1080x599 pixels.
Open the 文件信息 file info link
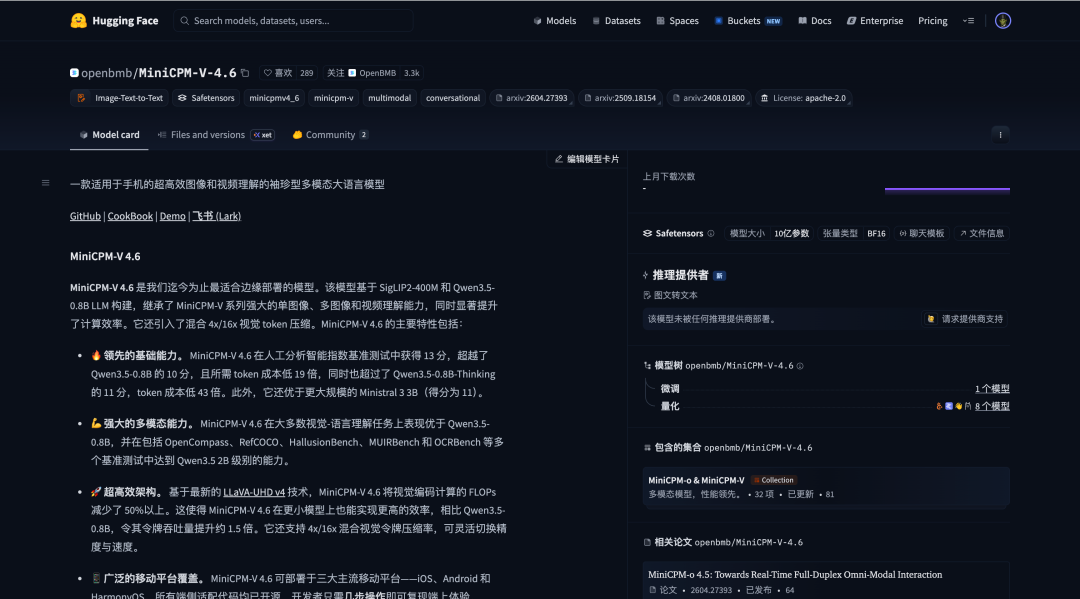[982, 233]
